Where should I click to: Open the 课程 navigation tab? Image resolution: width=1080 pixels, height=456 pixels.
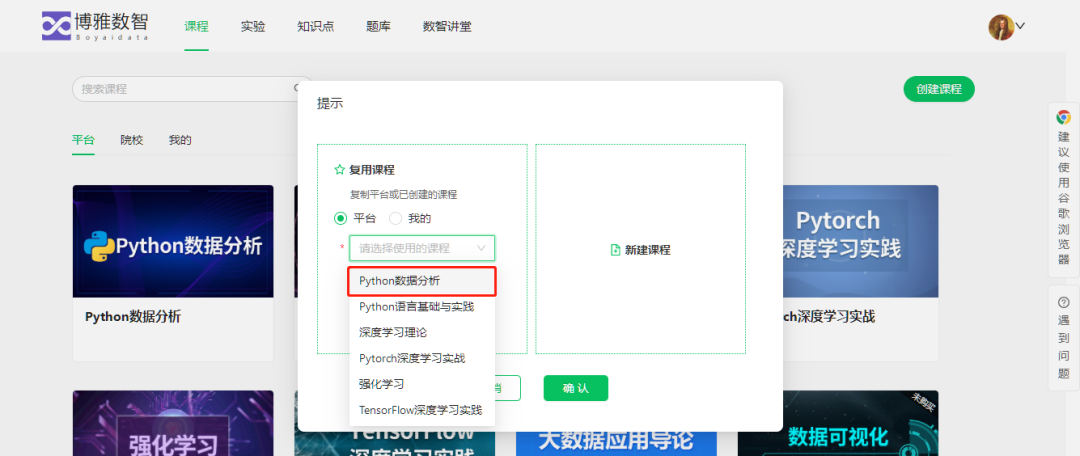pyautogui.click(x=196, y=27)
